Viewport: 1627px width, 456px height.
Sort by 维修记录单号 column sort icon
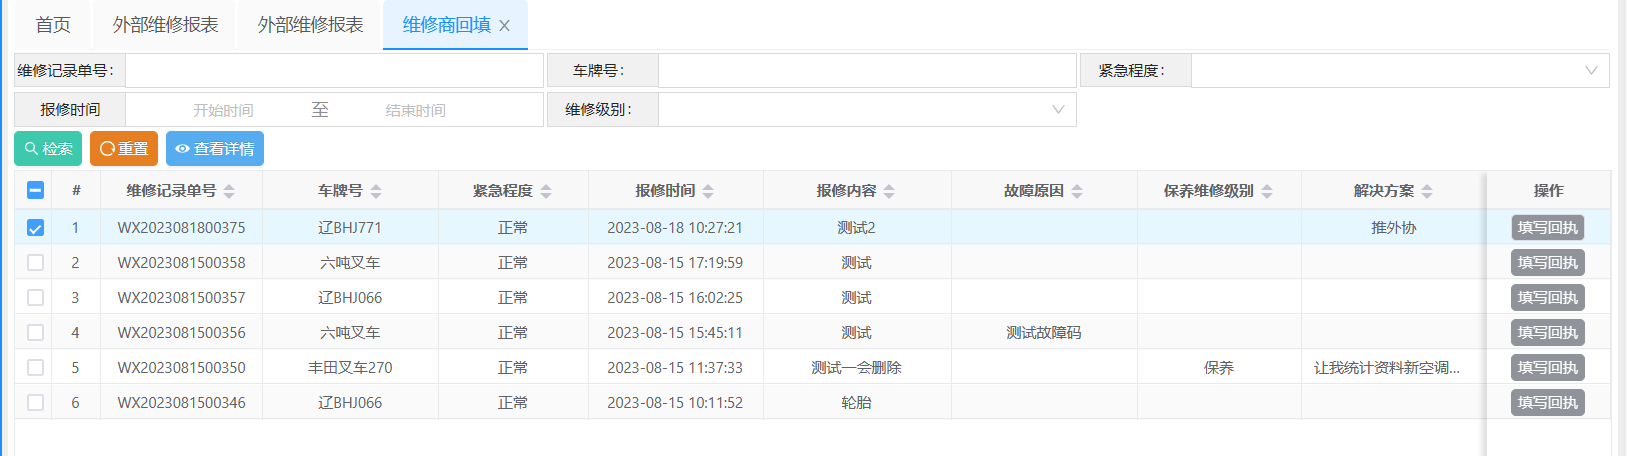point(229,191)
